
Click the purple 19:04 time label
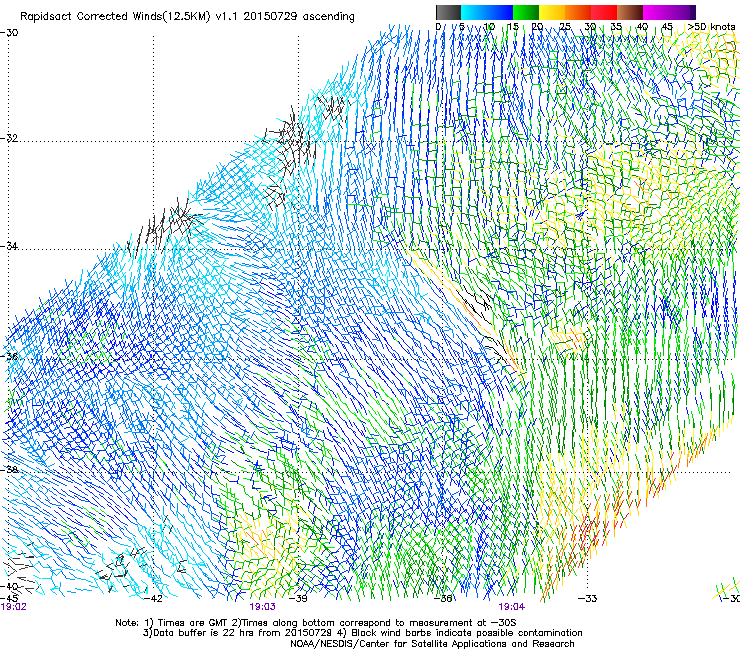[512, 607]
